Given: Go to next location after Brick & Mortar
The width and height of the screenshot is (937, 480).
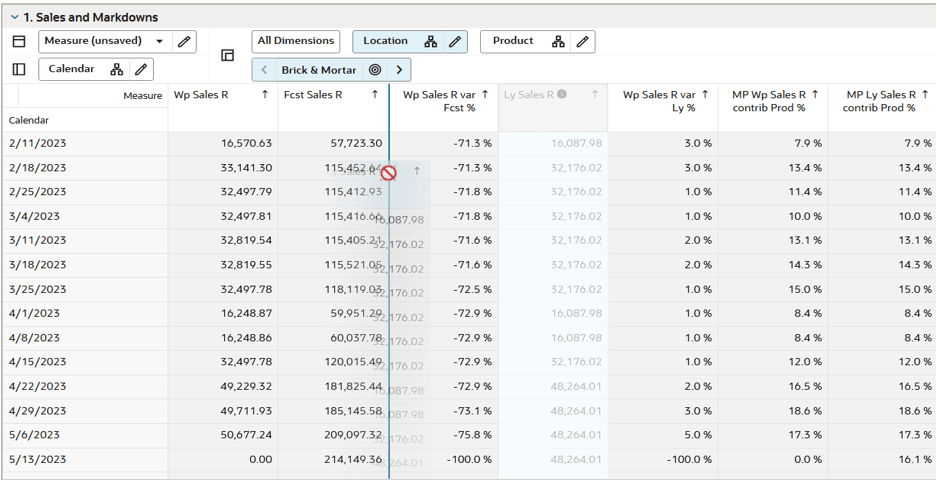Looking at the screenshot, I should tap(399, 70).
